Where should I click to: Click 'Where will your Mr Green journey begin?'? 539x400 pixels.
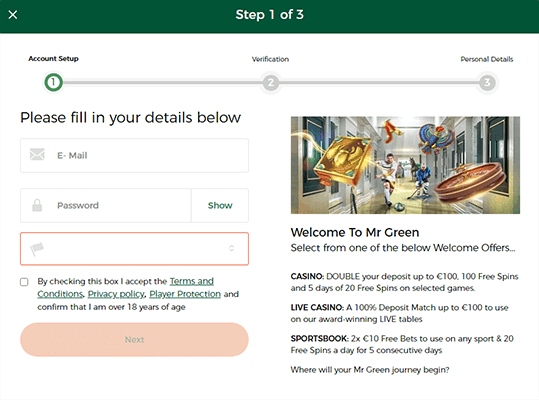pyautogui.click(x=370, y=370)
